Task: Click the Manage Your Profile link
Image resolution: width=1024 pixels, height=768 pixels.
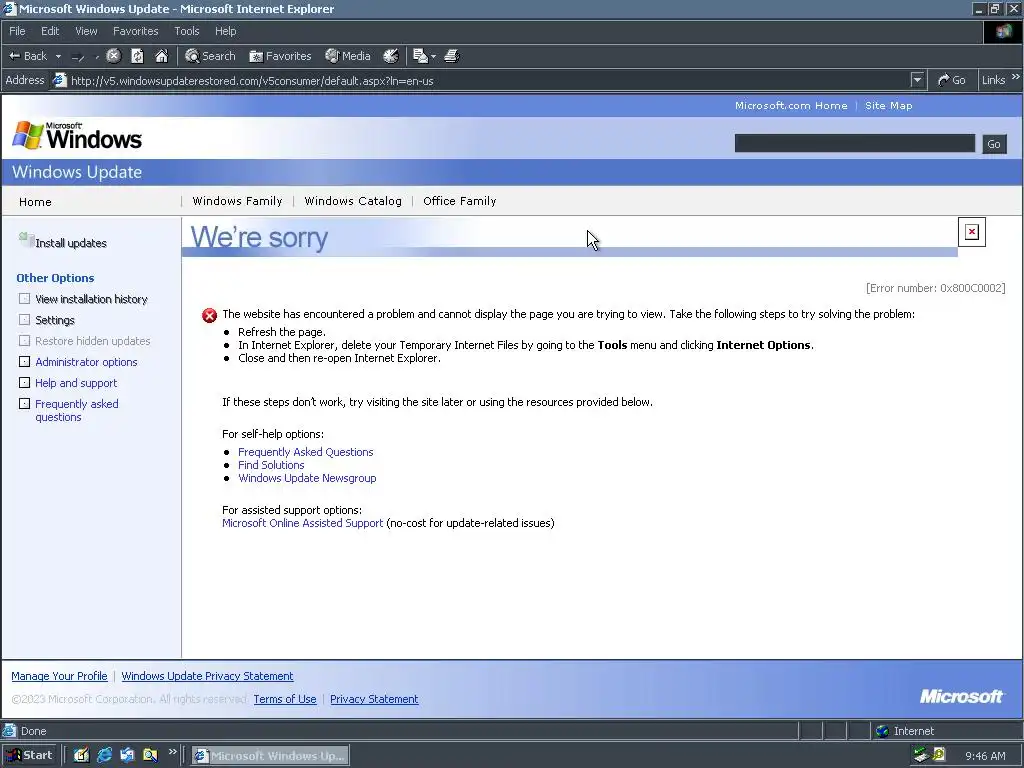Action: [59, 676]
